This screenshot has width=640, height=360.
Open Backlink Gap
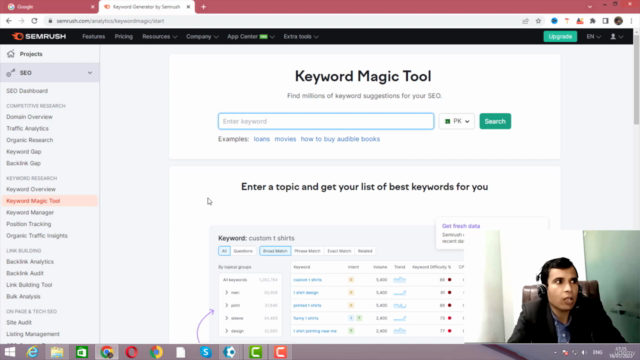coord(23,163)
